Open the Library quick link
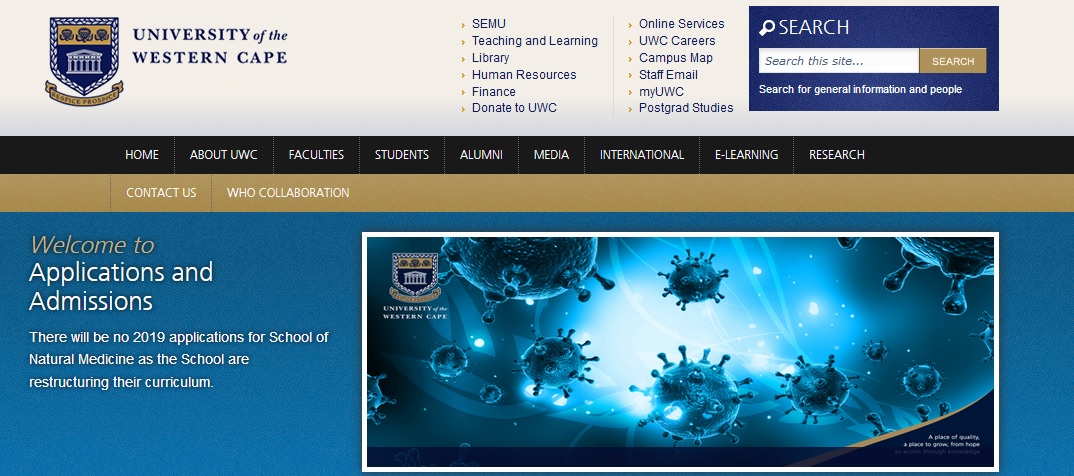1074x476 pixels. [490, 58]
